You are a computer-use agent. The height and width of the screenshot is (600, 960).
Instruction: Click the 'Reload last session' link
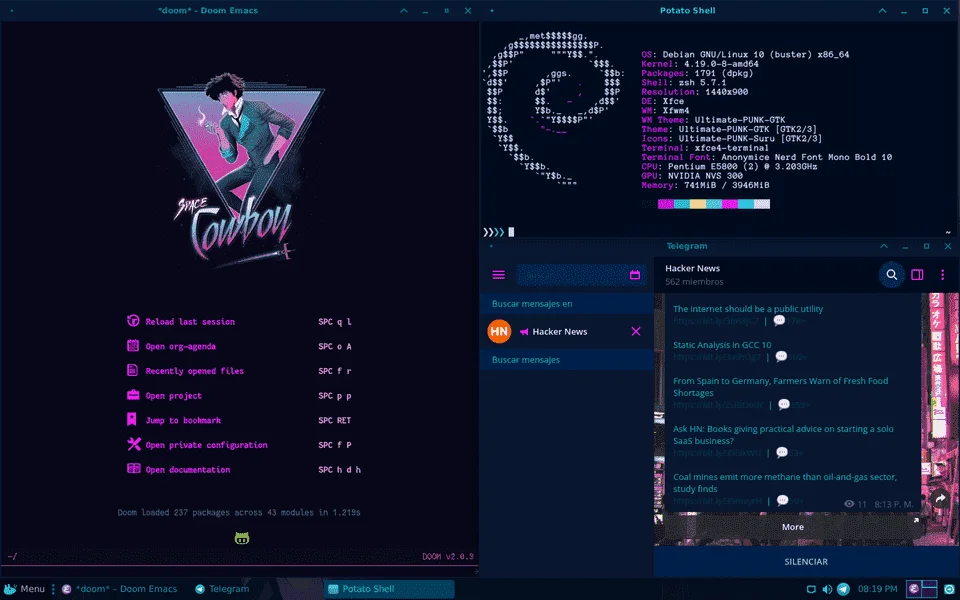click(x=190, y=321)
